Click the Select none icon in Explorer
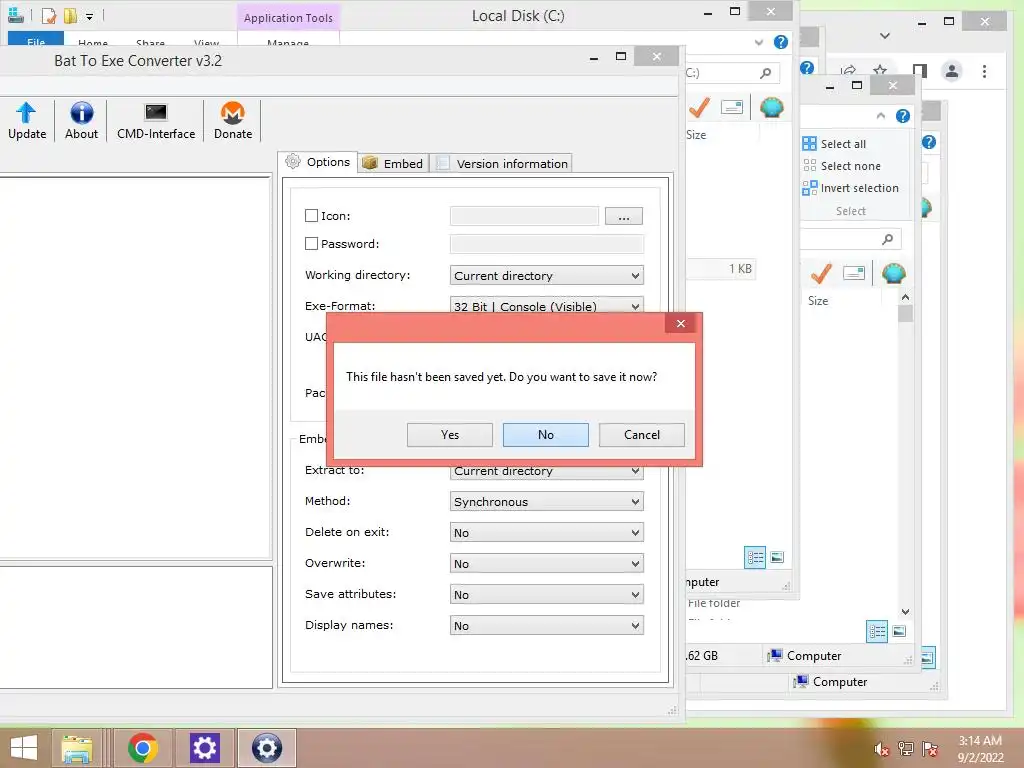 (x=809, y=165)
